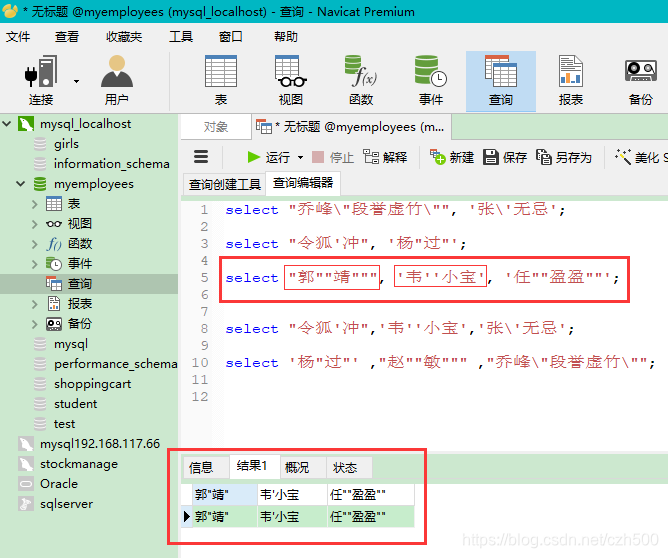
Task: Open the Function (函数) toolbar icon
Action: click(361, 72)
